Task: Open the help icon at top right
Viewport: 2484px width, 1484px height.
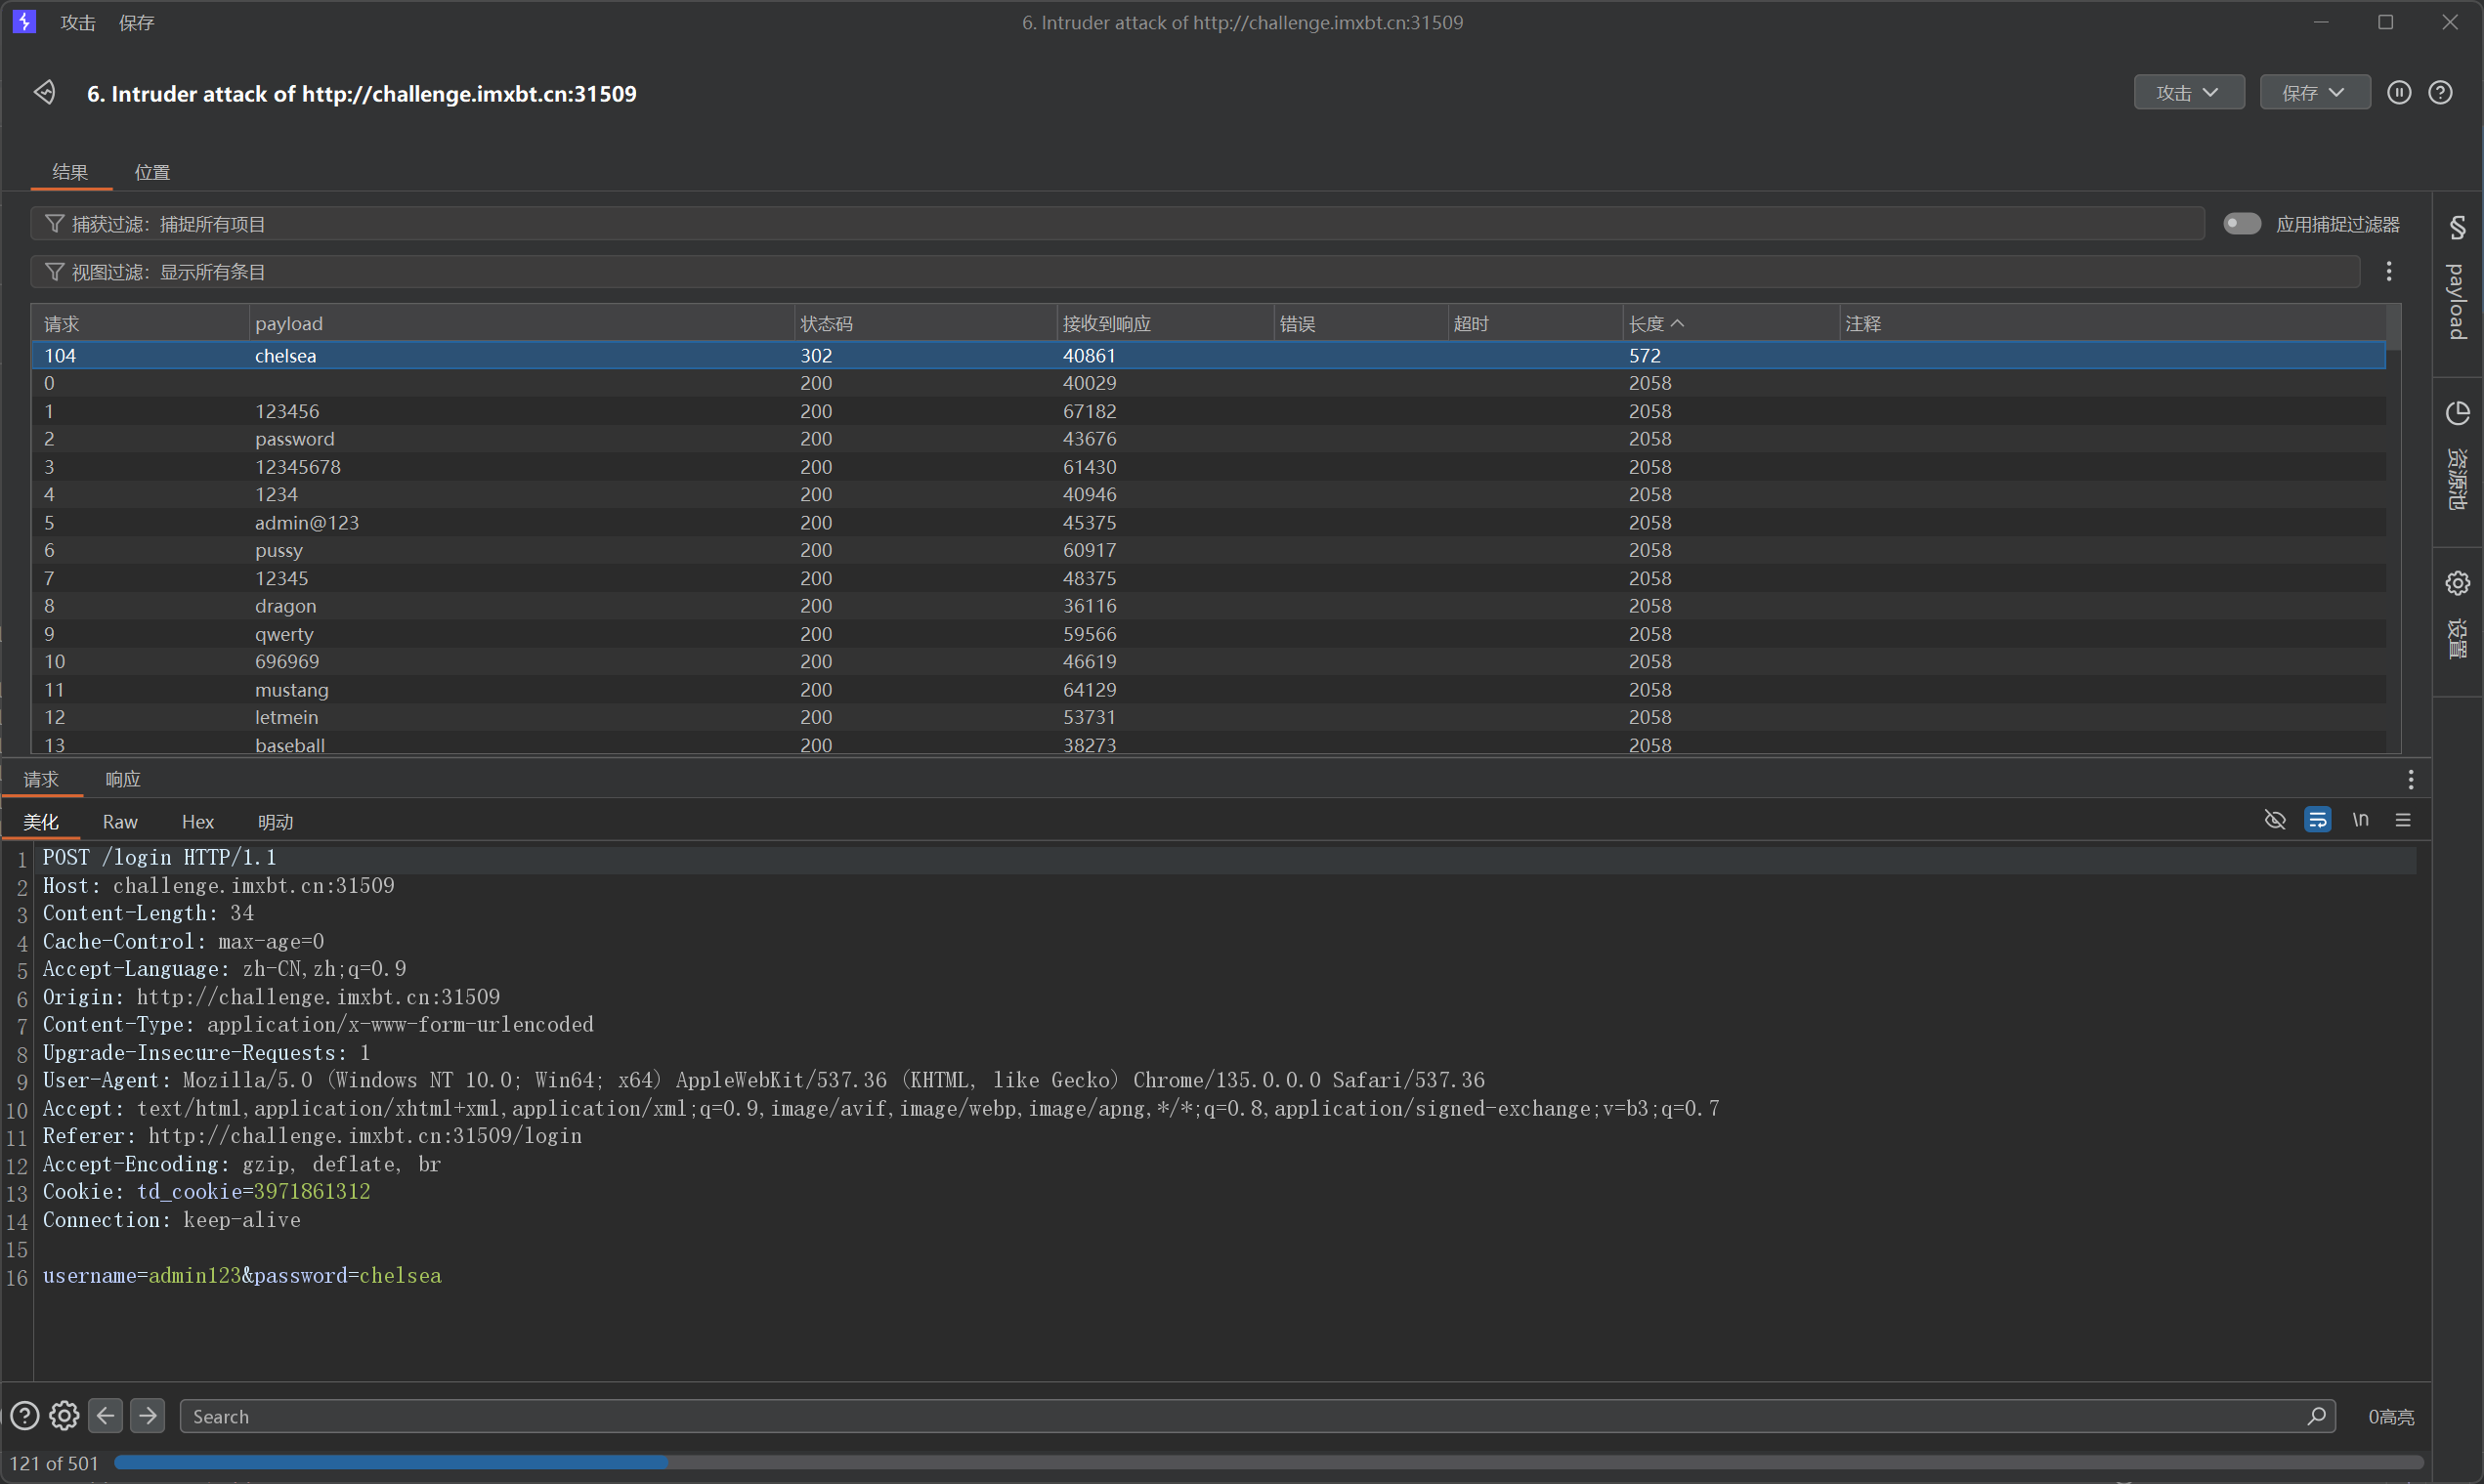Action: 2439,92
